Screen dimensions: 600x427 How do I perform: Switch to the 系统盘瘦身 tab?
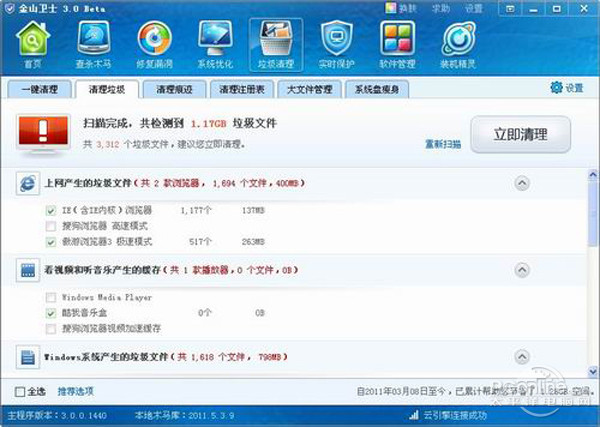pos(377,90)
